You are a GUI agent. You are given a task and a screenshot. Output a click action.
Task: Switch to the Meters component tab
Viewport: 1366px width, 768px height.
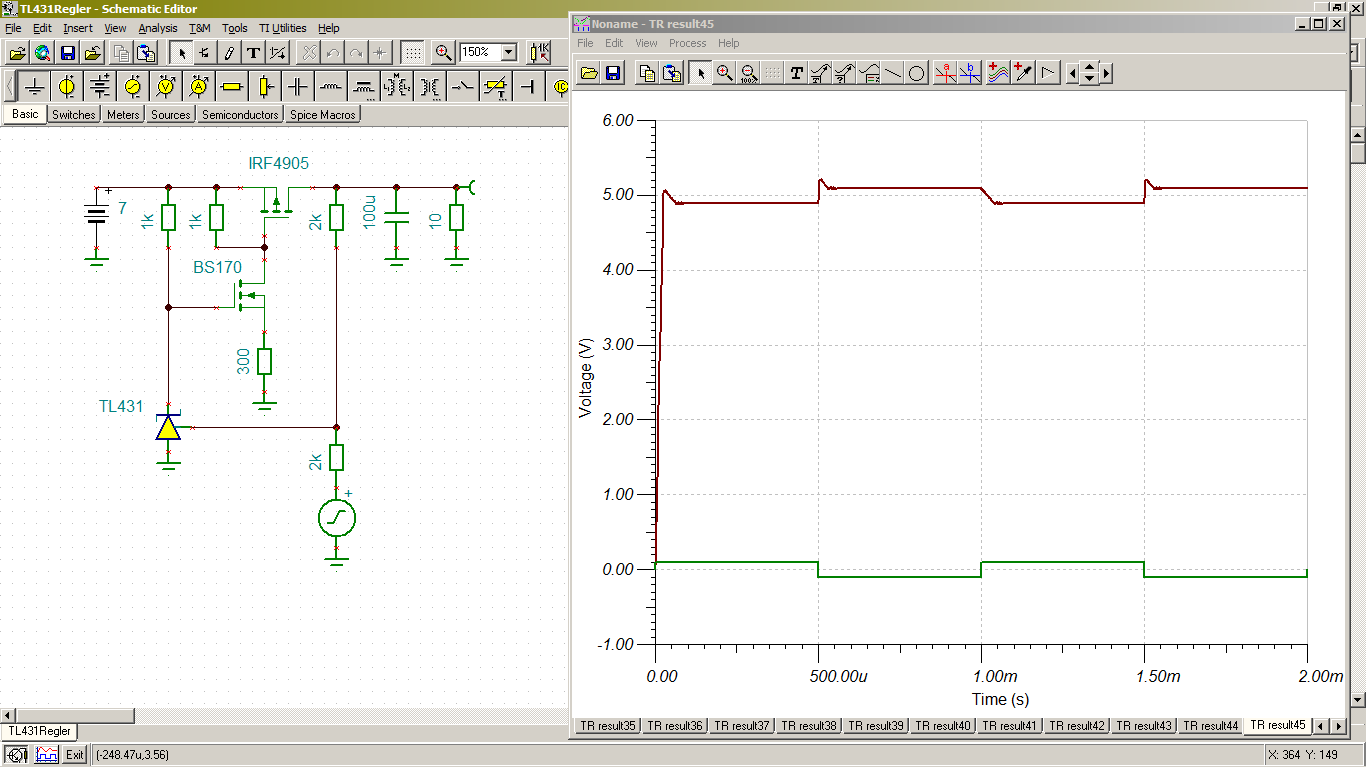(x=123, y=115)
